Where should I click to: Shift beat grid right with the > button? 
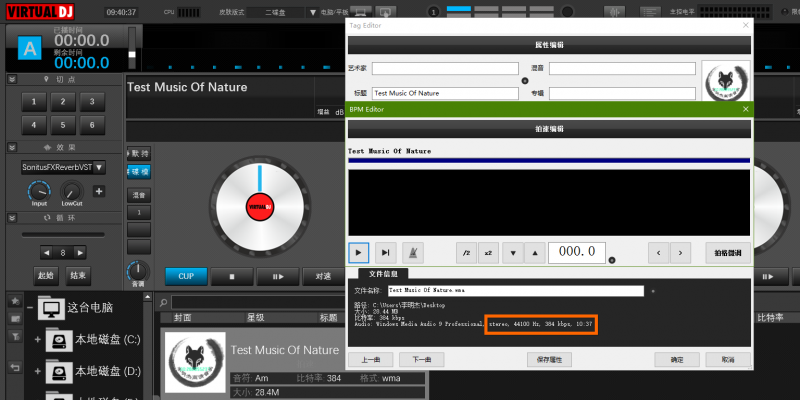click(x=679, y=252)
